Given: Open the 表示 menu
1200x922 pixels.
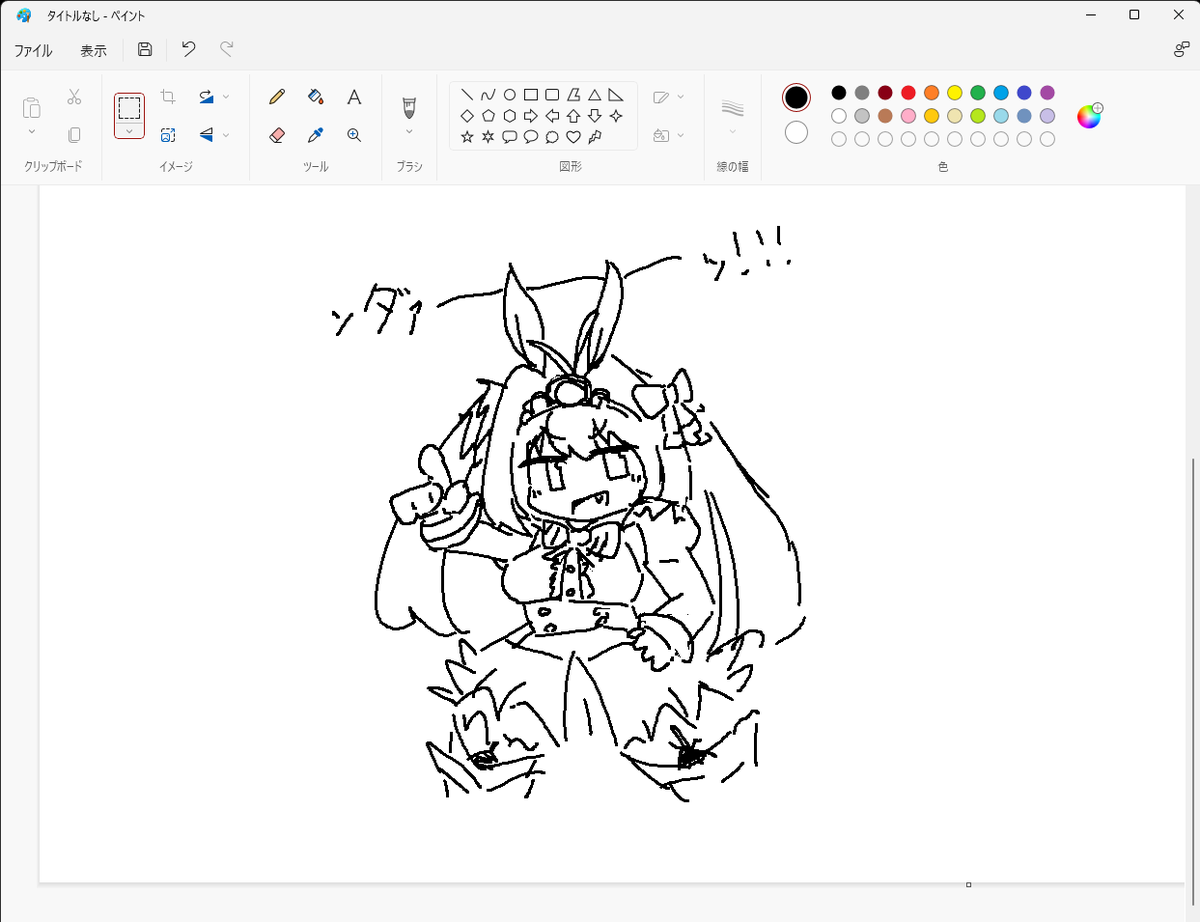Looking at the screenshot, I should click(94, 50).
